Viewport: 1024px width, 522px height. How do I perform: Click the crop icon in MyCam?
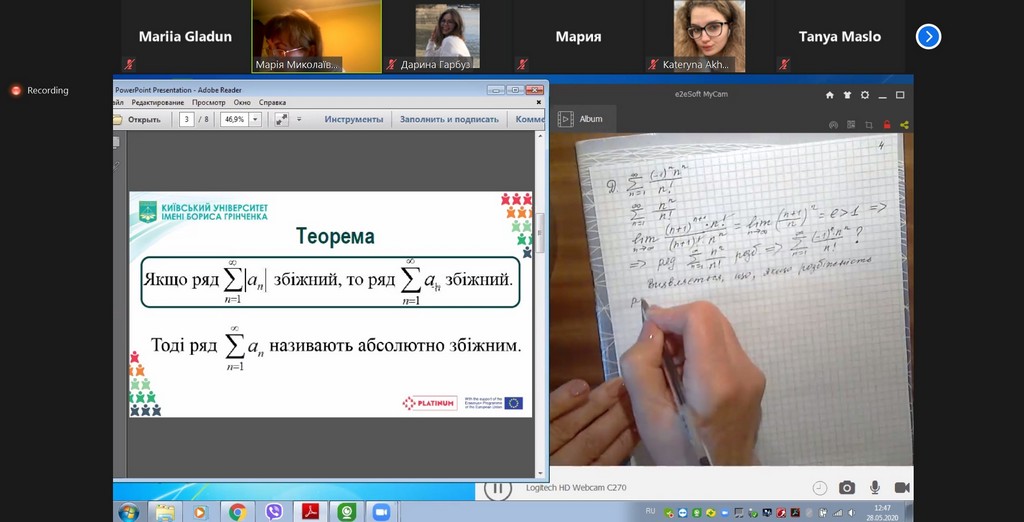click(868, 125)
